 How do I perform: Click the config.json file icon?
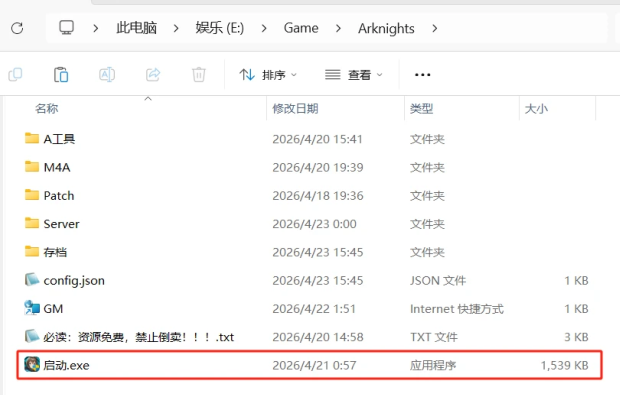click(x=32, y=280)
